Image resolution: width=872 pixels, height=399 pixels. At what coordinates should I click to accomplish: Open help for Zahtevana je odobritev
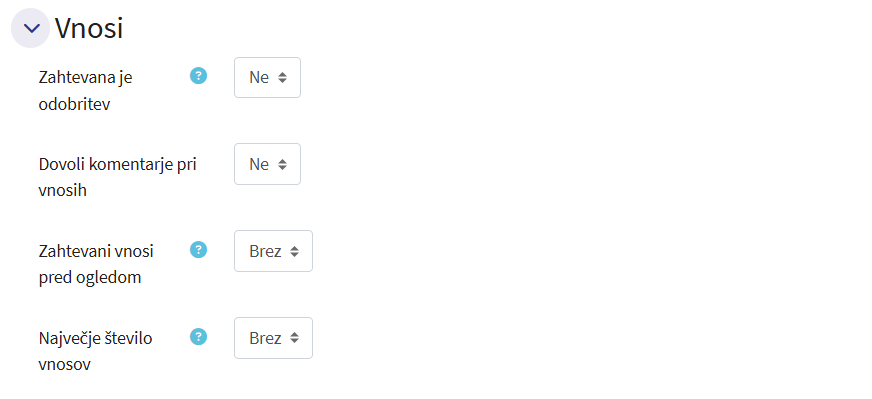tap(199, 76)
